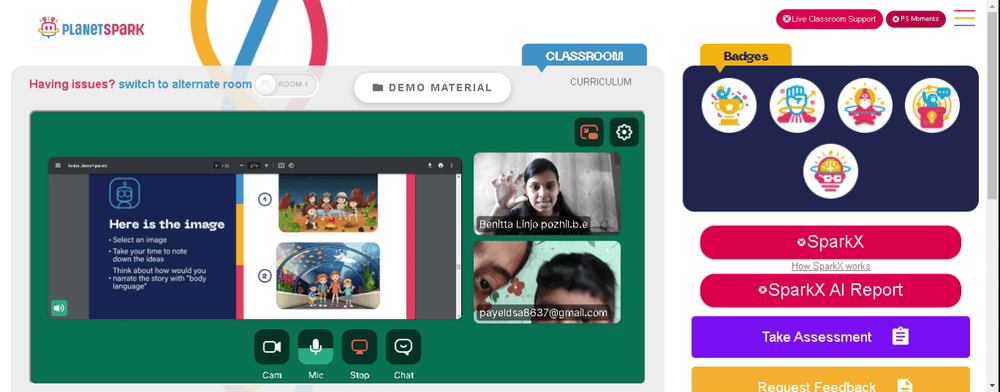Click the switch to alternate room link
The width and height of the screenshot is (1000, 392).
(185, 84)
